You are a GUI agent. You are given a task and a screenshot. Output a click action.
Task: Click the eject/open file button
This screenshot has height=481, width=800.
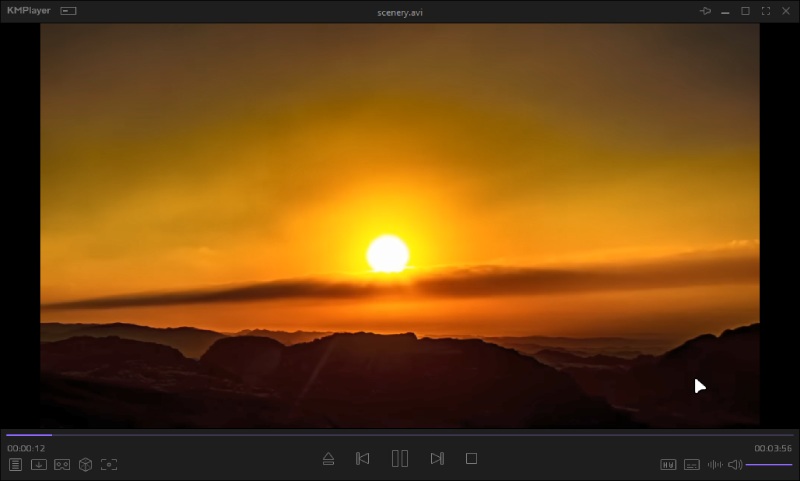328,459
